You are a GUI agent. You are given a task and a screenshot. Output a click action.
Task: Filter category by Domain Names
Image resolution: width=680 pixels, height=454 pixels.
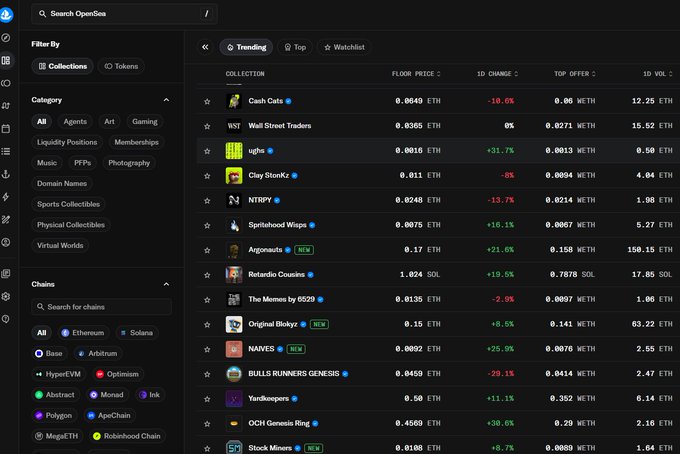click(x=62, y=183)
